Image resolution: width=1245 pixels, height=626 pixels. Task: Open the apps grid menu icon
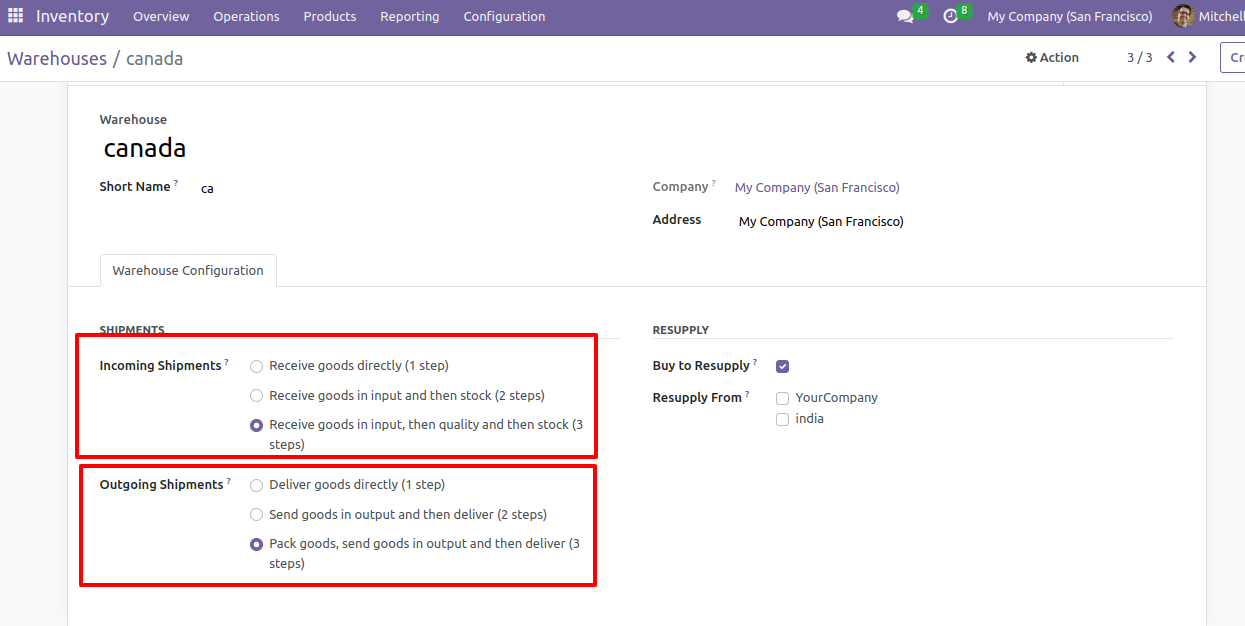tap(15, 16)
